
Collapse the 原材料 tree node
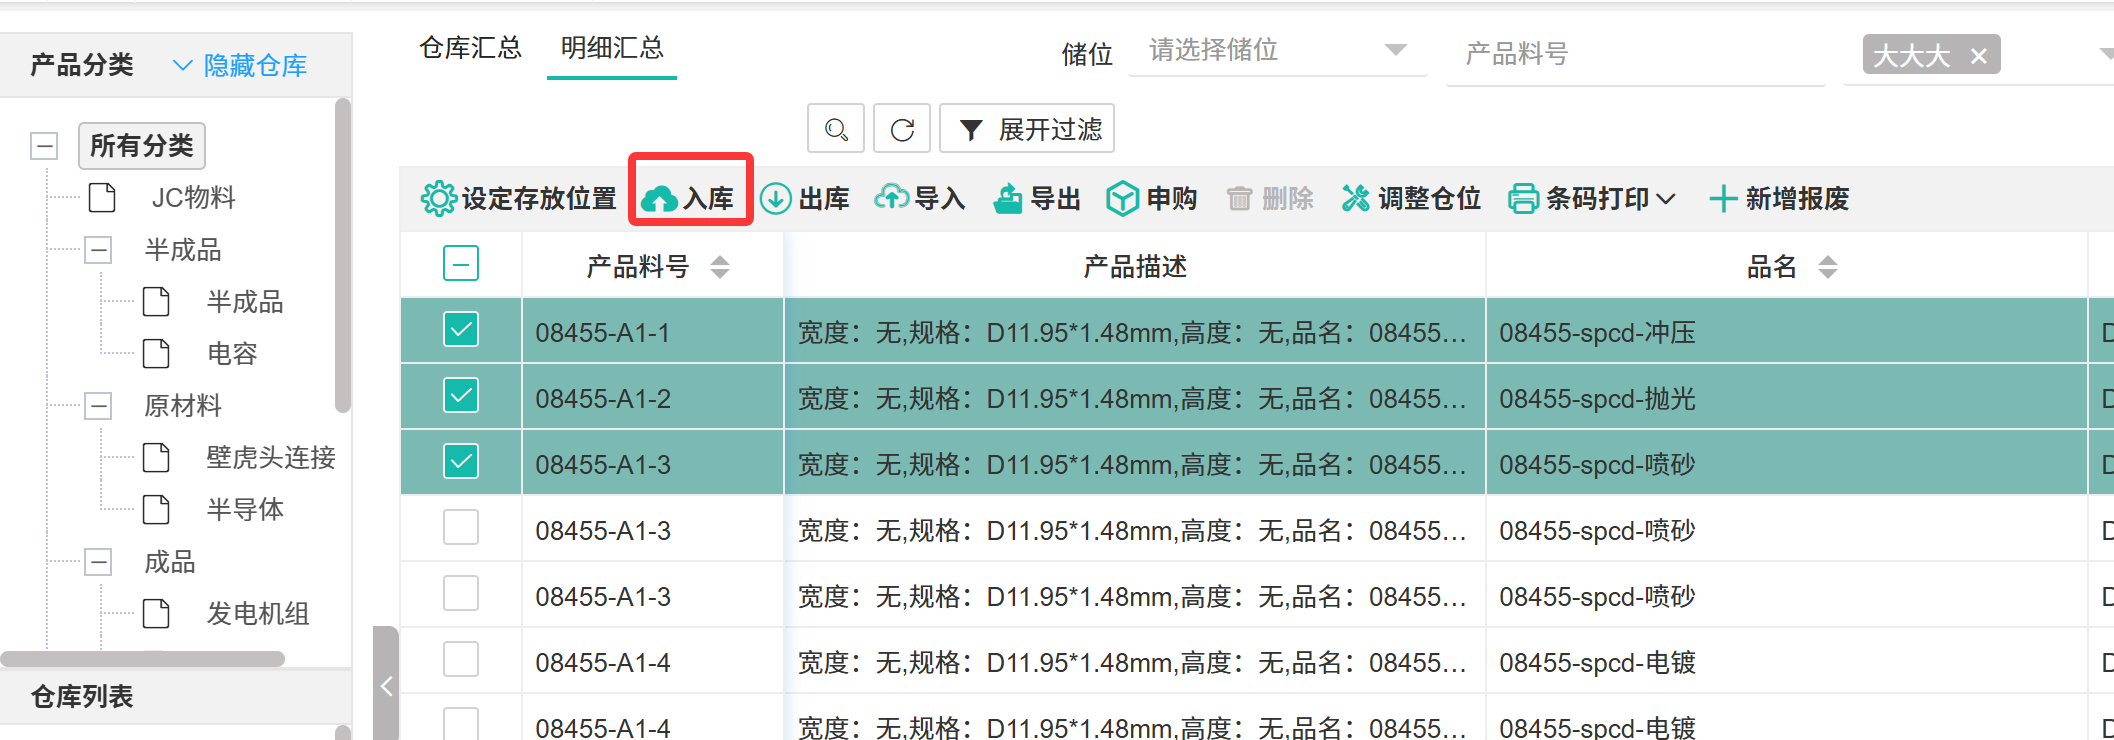(98, 406)
